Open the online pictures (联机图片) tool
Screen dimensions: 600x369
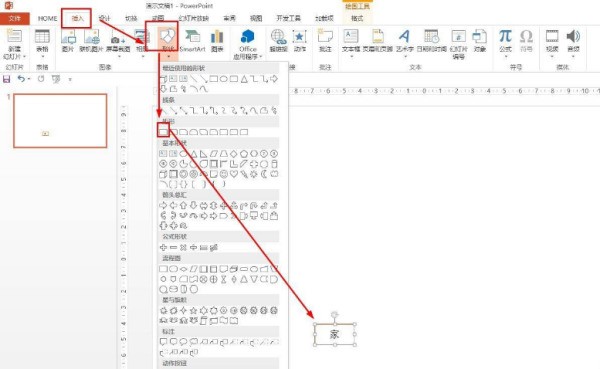91,41
